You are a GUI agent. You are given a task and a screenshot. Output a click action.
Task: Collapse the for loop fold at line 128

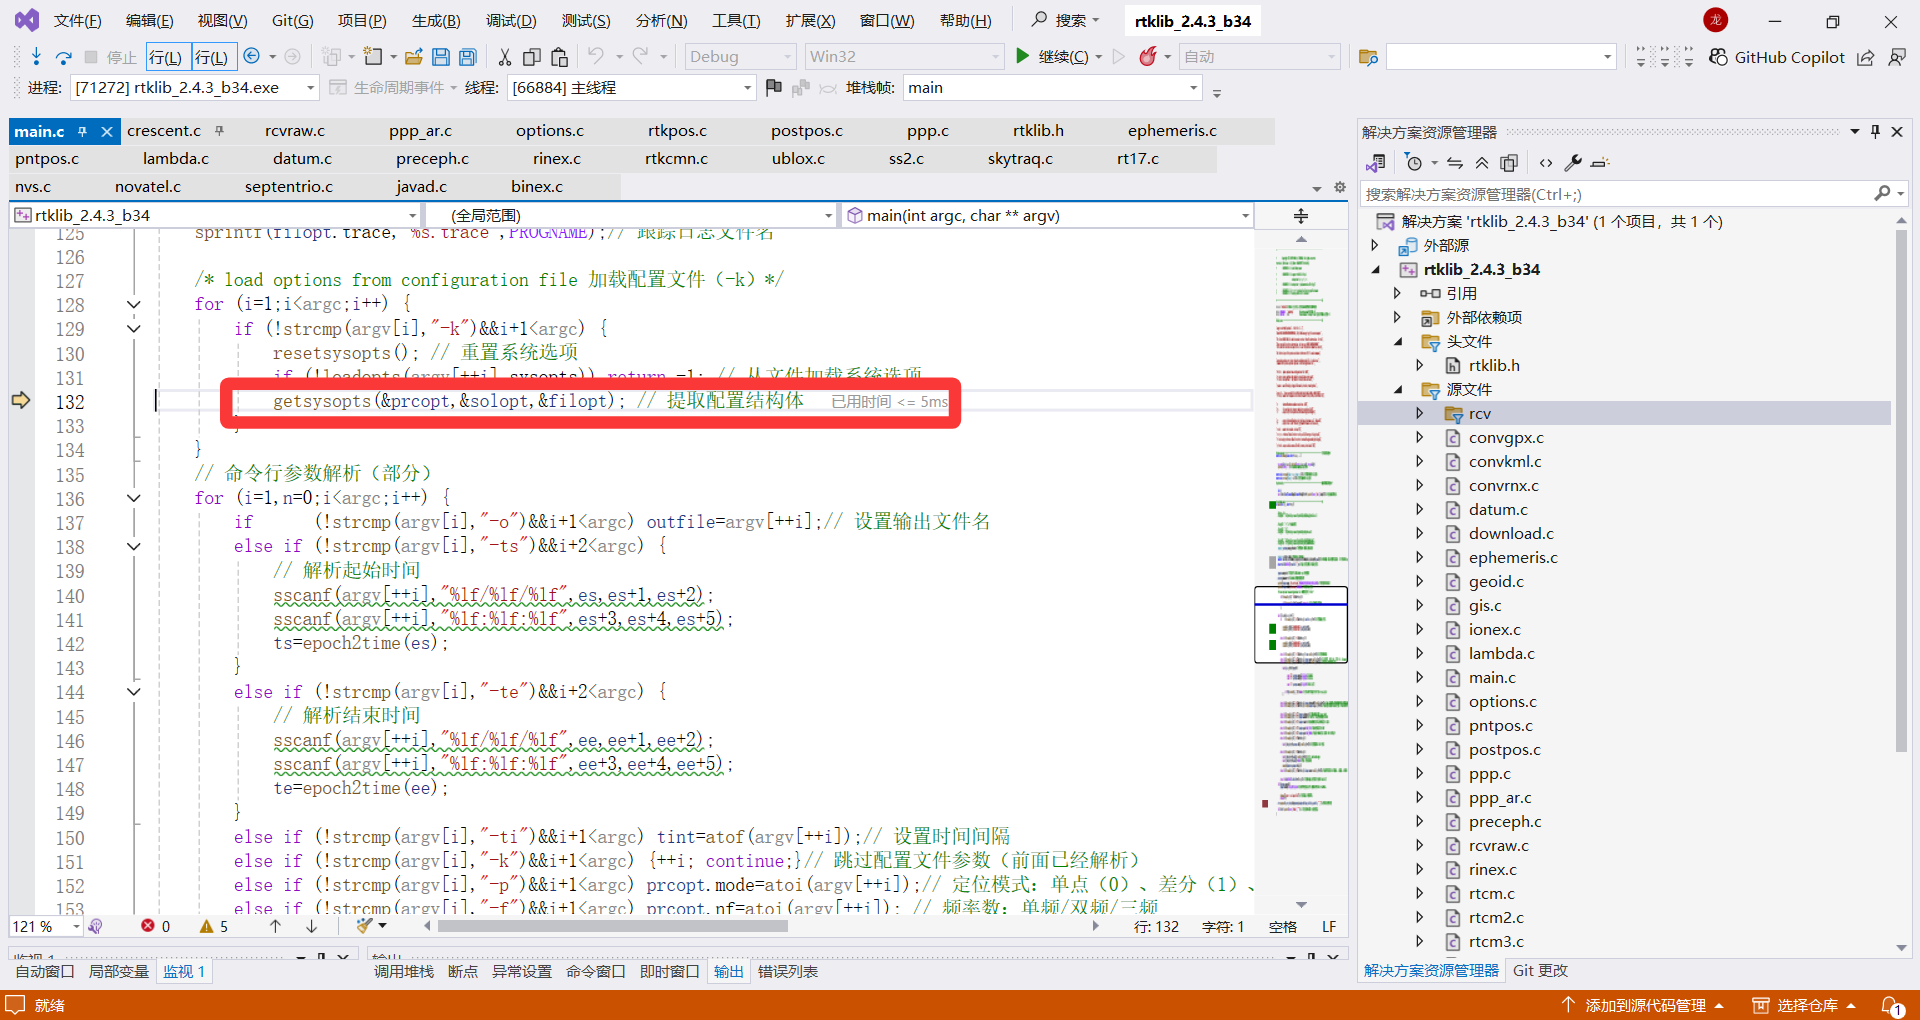tap(133, 304)
